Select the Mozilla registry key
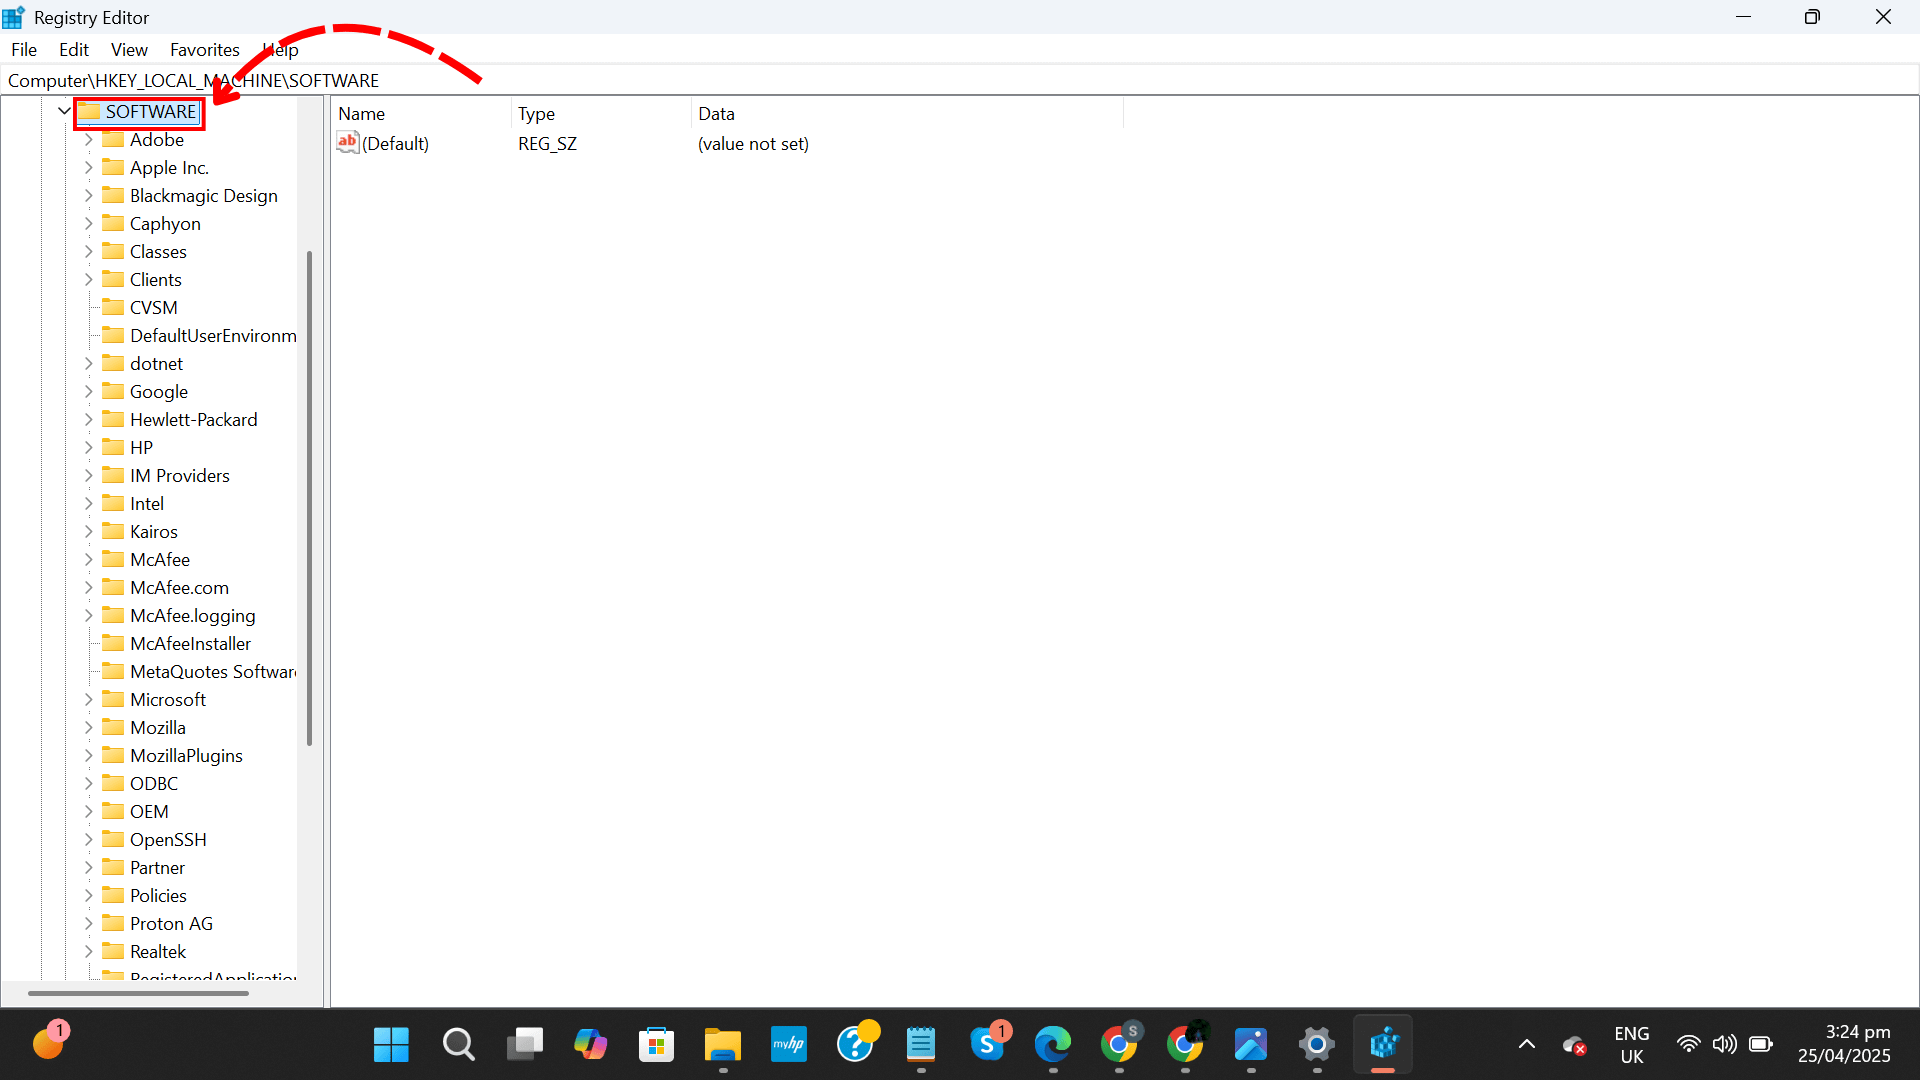The width and height of the screenshot is (1920, 1080). point(159,727)
